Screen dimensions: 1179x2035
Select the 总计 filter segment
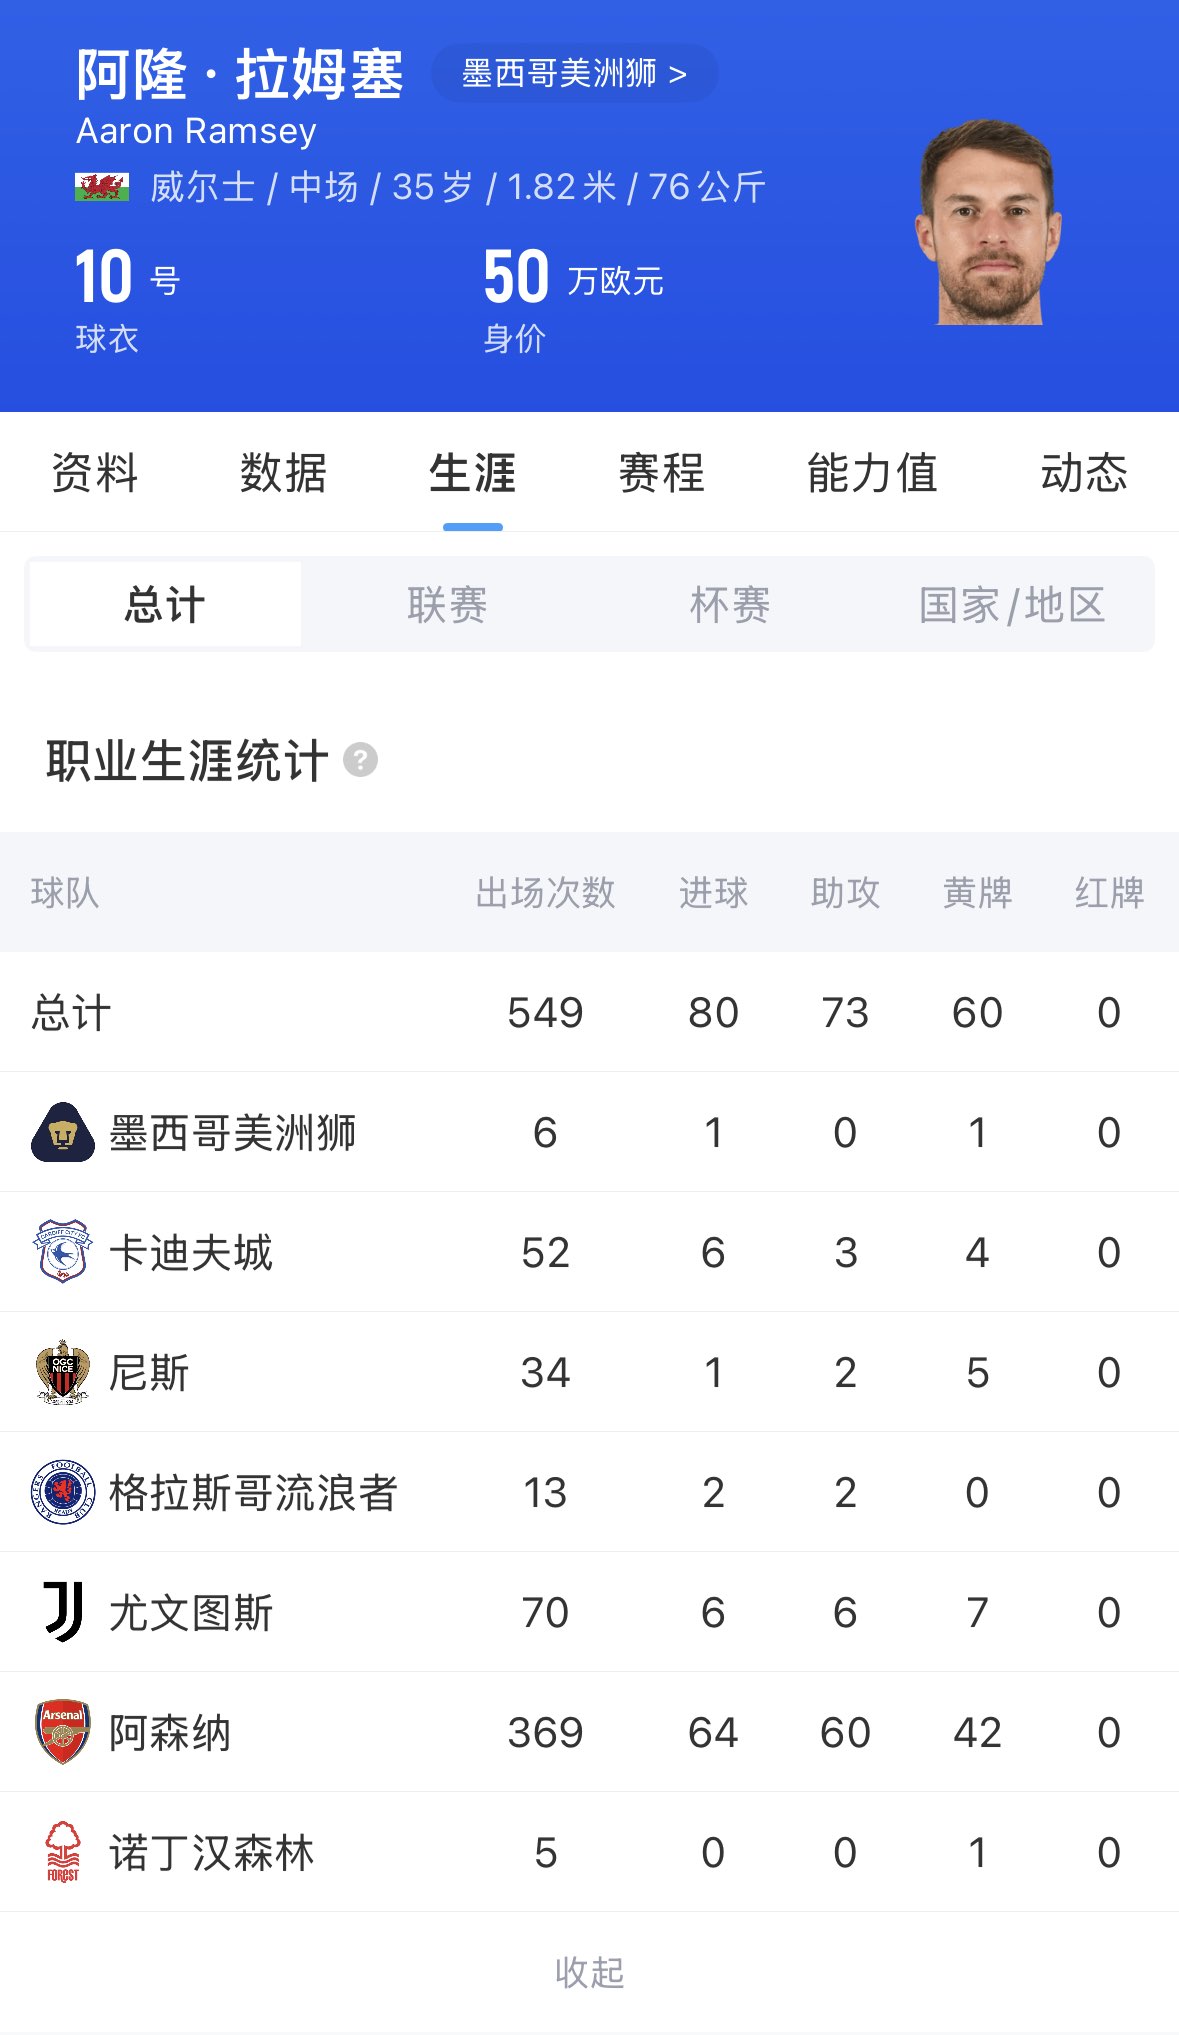click(165, 605)
